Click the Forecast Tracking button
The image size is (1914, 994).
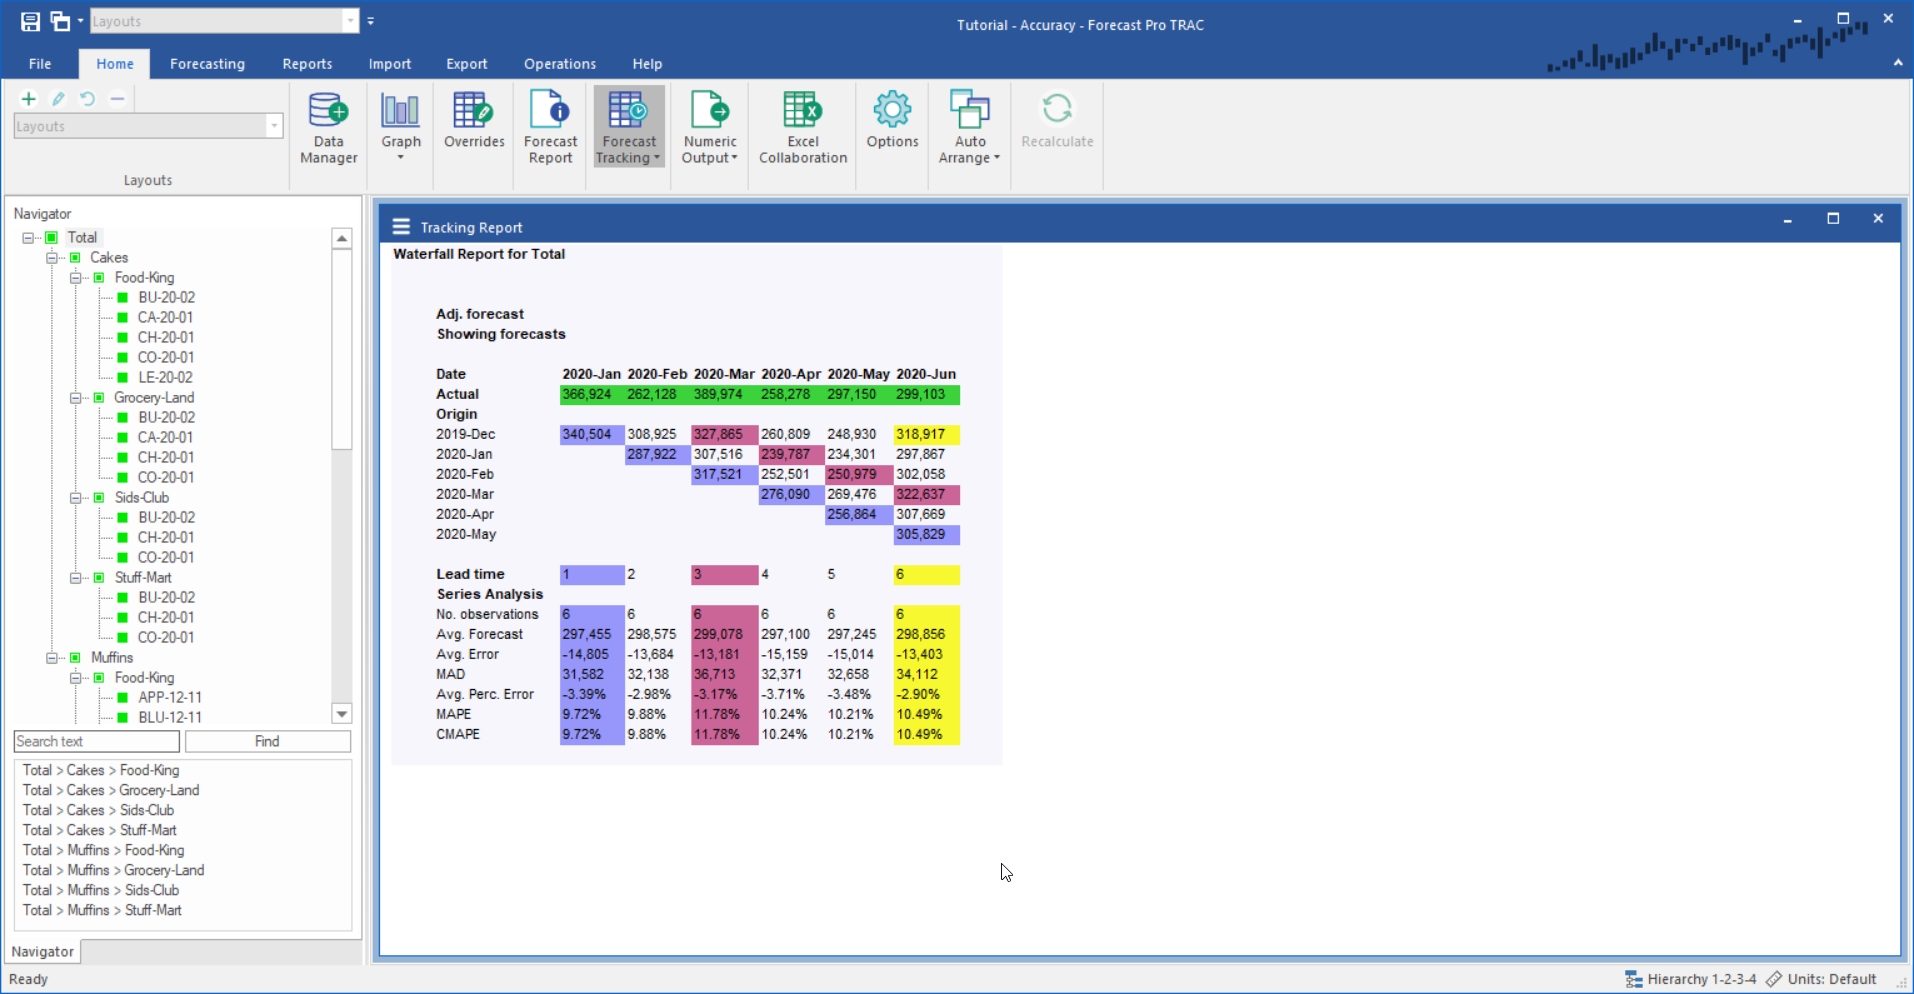tap(629, 128)
